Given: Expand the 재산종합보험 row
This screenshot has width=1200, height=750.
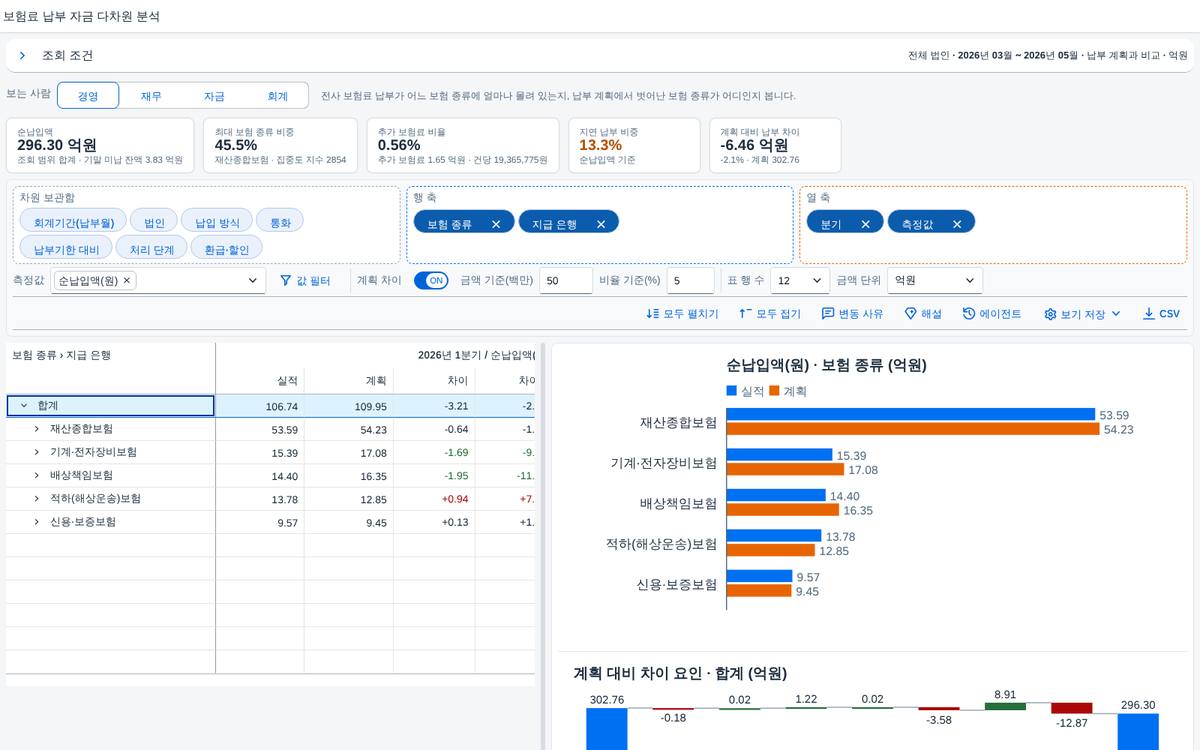Looking at the screenshot, I should [x=37, y=429].
